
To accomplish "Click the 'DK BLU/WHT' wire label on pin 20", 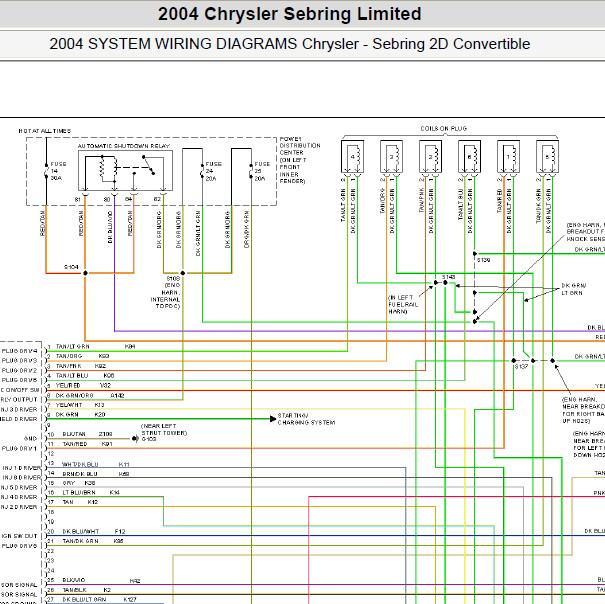I will 81,531.
